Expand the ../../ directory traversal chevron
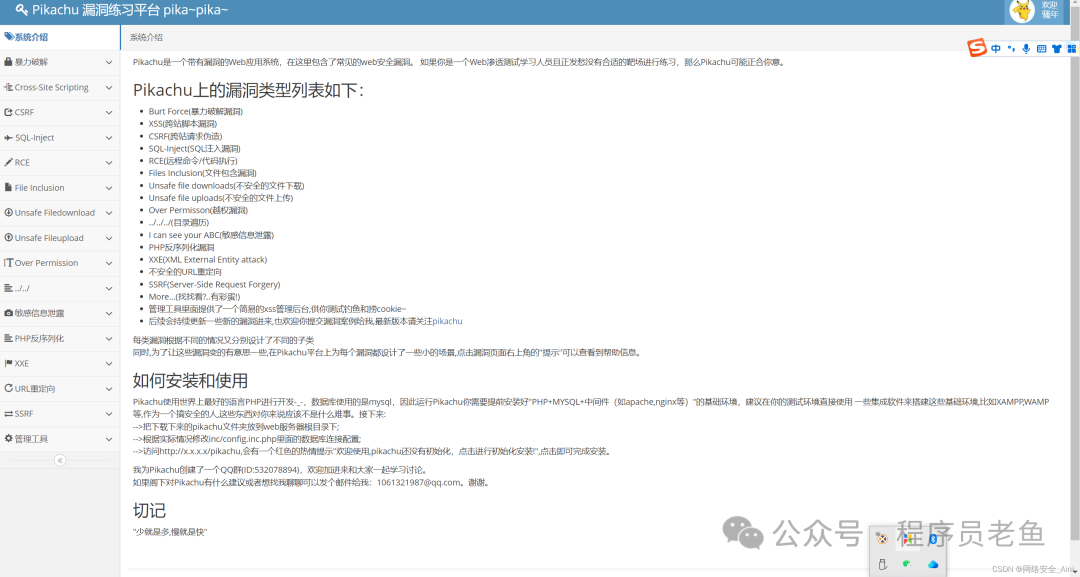 tap(109, 288)
